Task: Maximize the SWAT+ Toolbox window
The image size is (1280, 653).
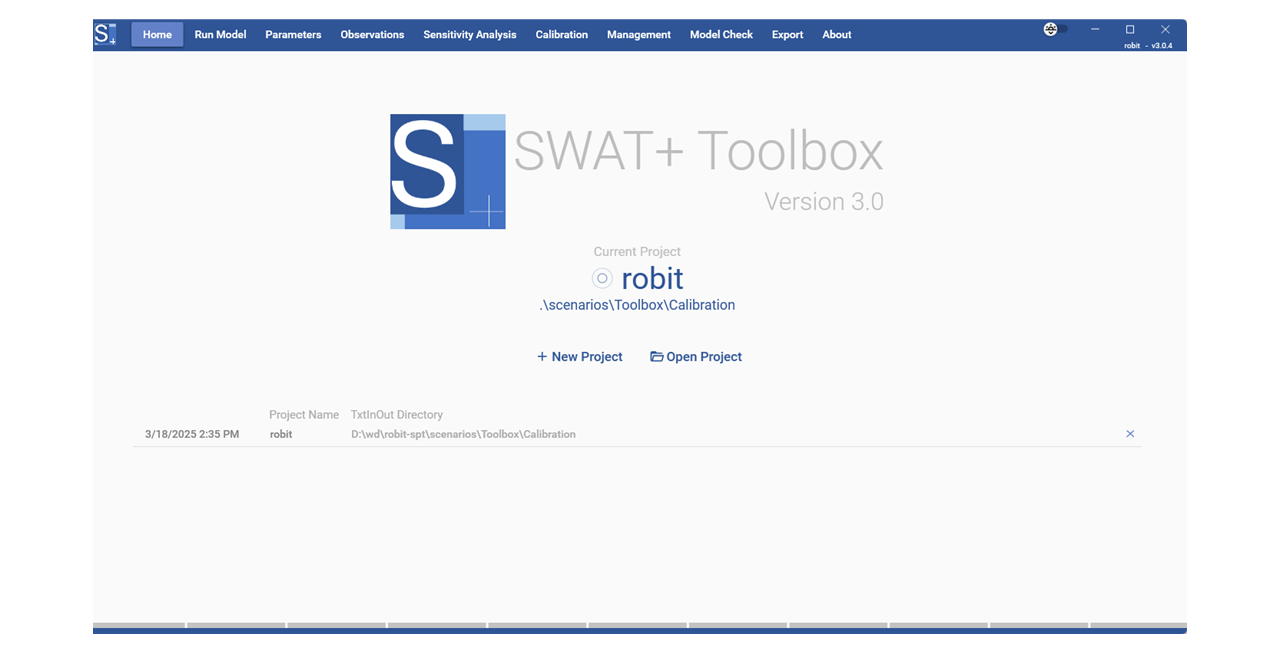Action: [1130, 30]
